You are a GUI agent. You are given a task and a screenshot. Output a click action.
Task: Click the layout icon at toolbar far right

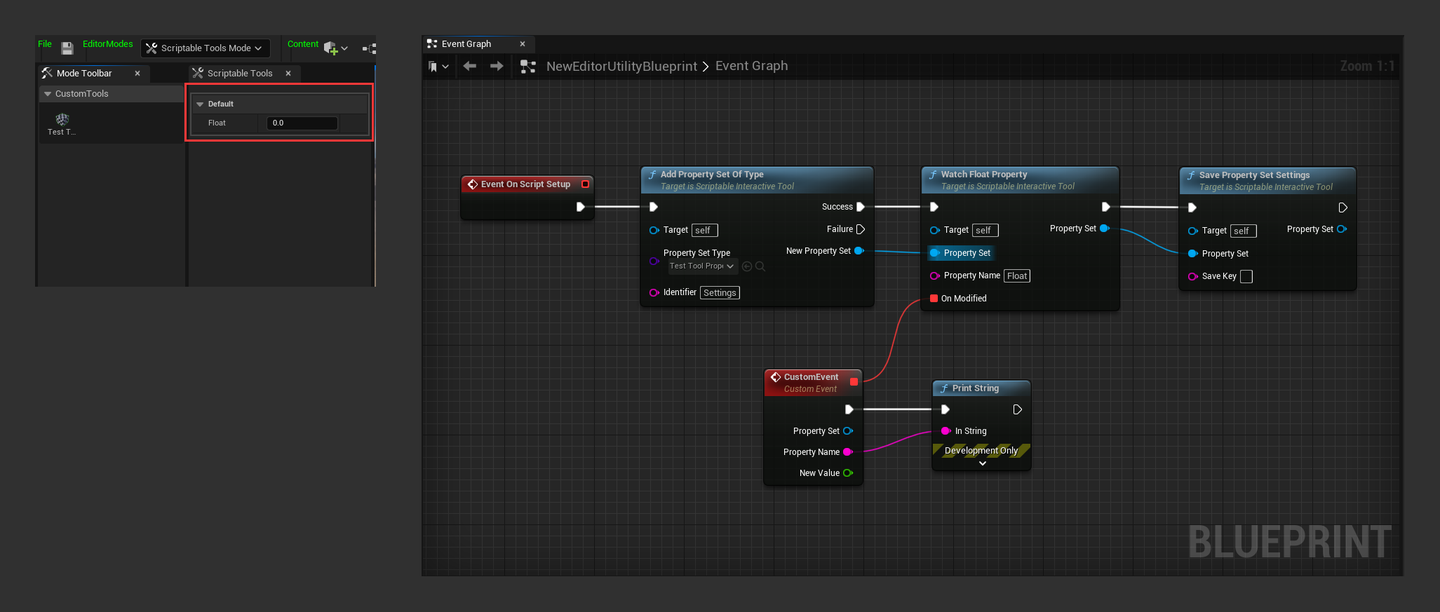(370, 48)
